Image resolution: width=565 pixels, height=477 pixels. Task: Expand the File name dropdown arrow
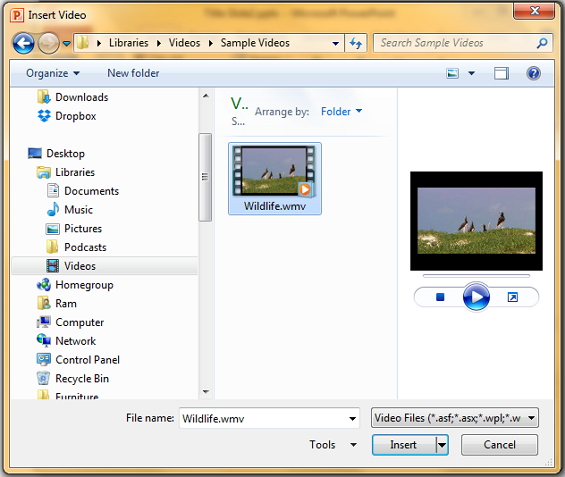(352, 418)
